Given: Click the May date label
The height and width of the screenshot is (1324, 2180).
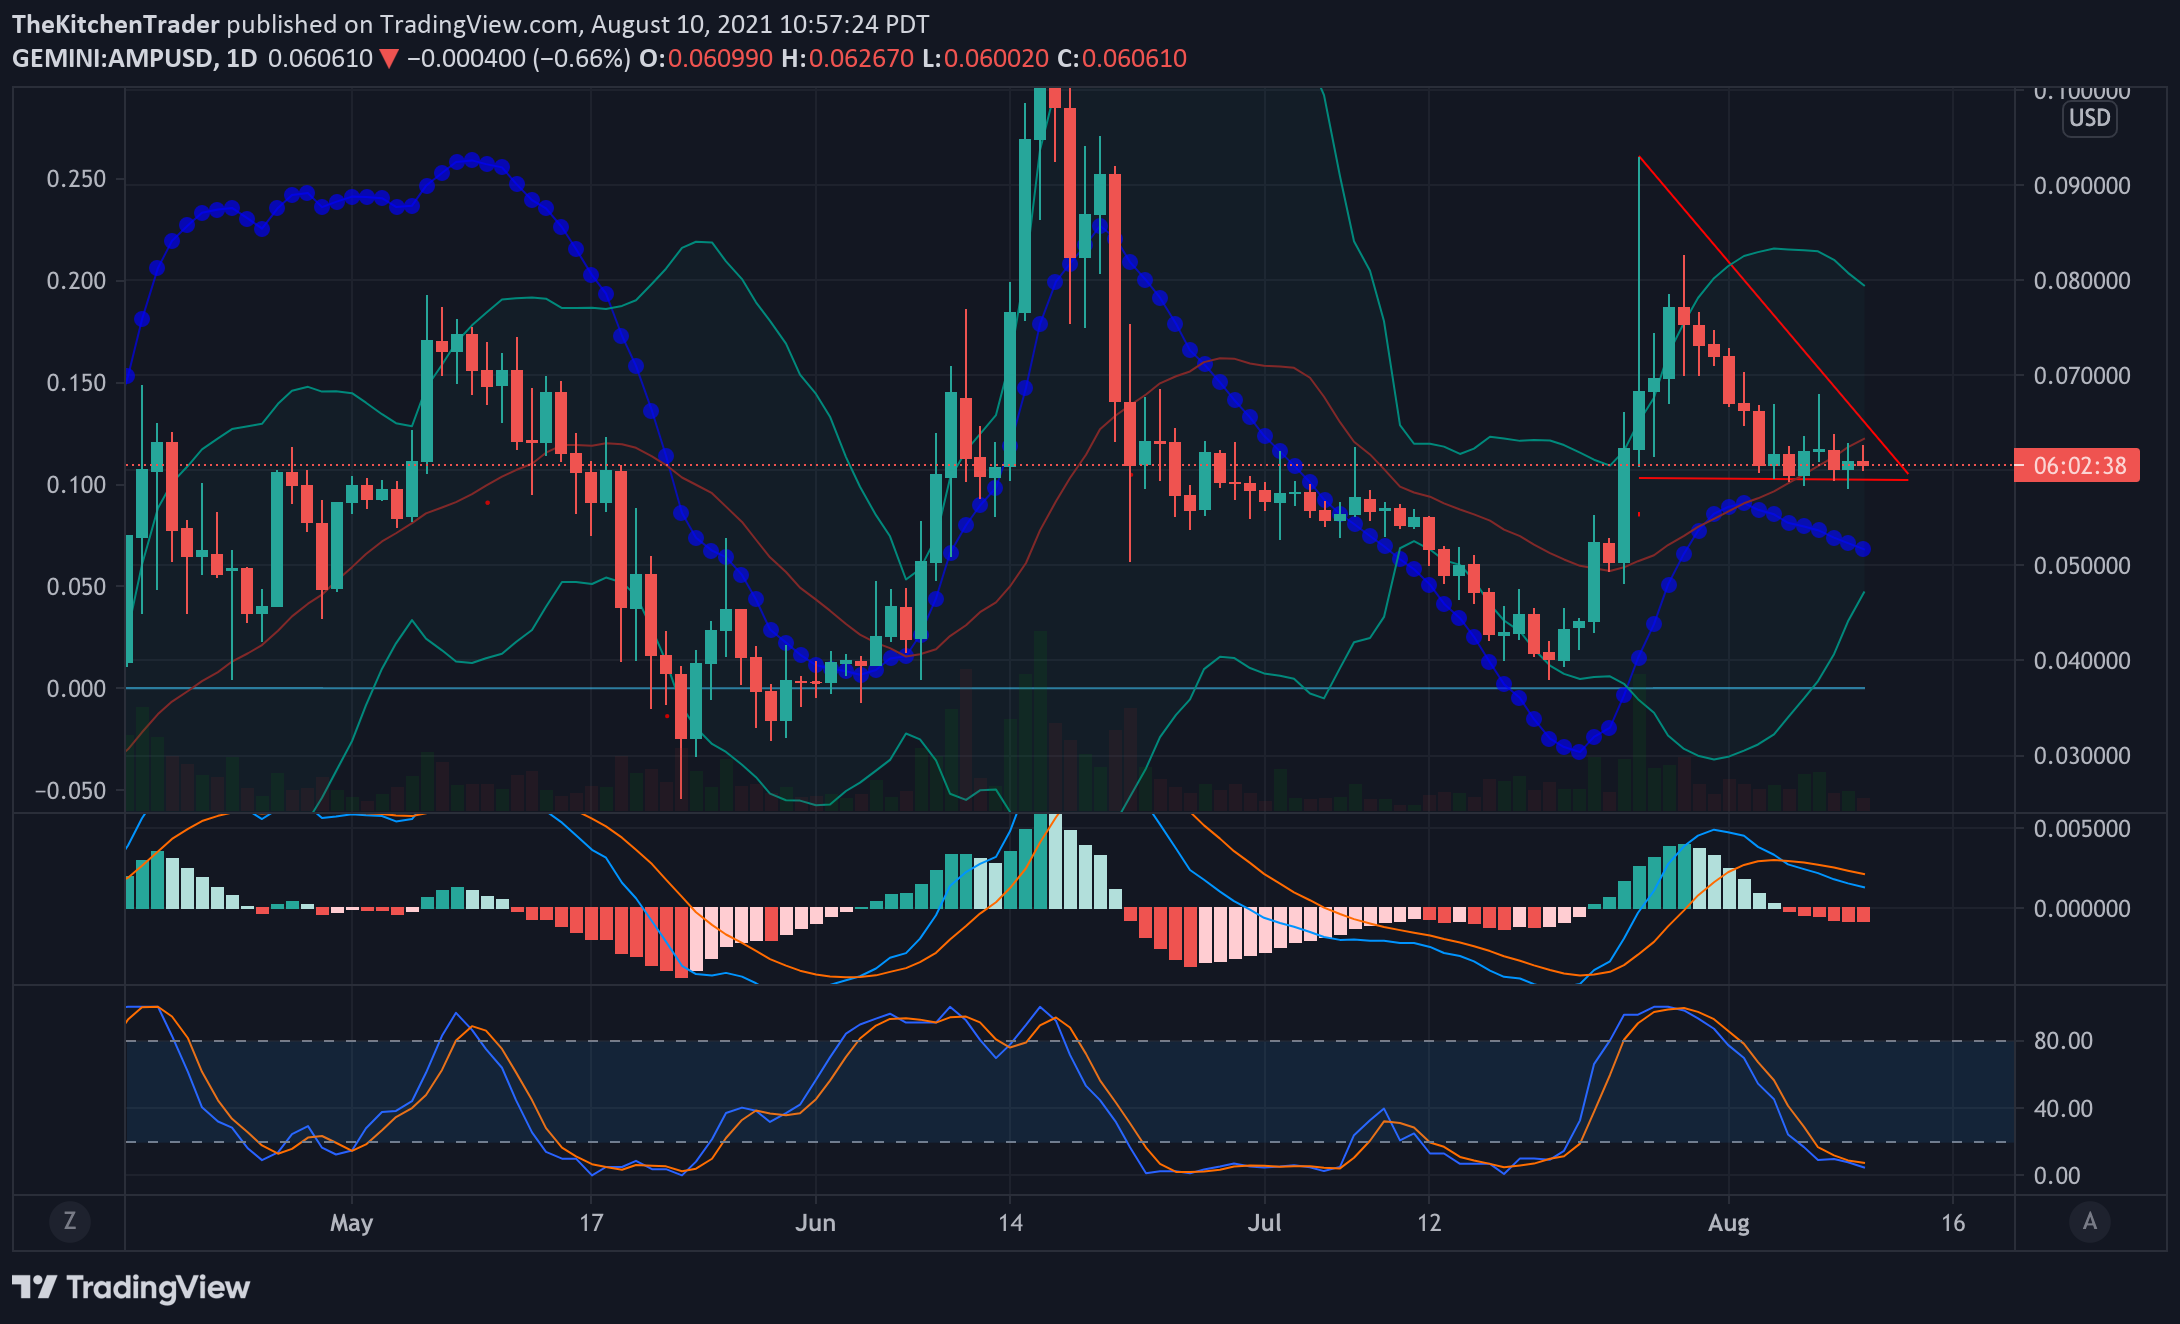Looking at the screenshot, I should point(351,1223).
